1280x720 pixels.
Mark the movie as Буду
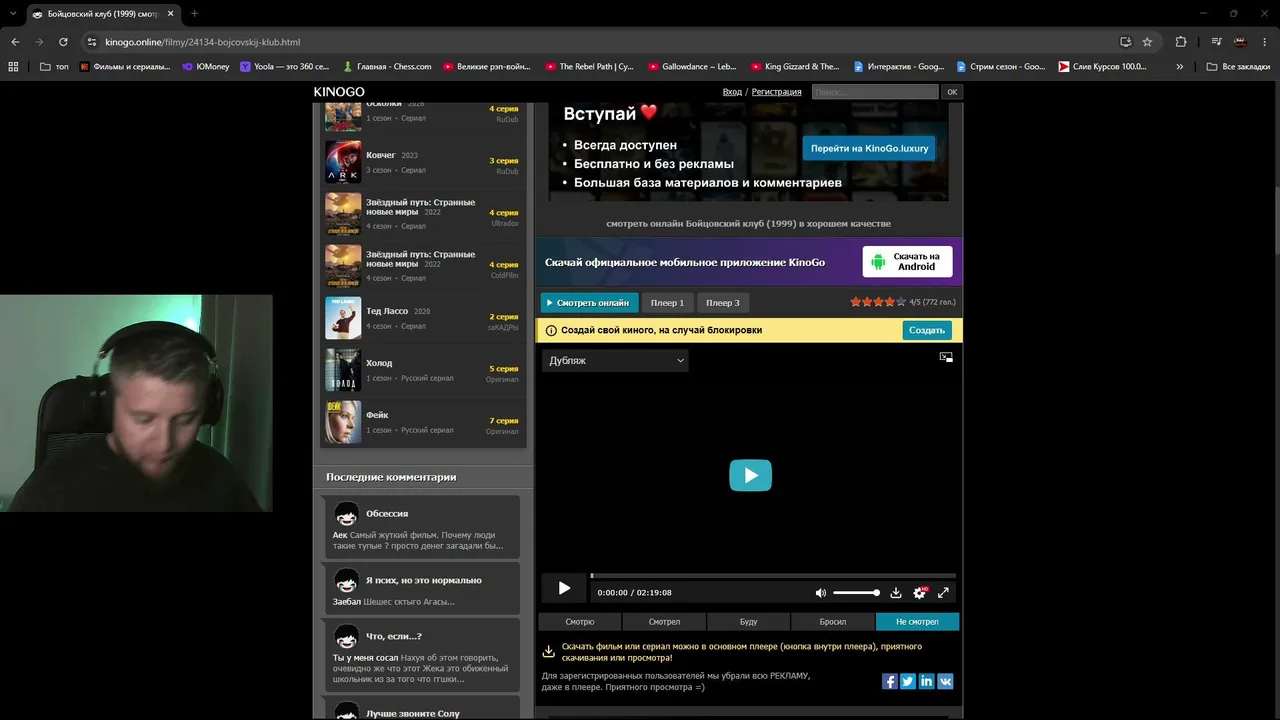click(x=748, y=622)
